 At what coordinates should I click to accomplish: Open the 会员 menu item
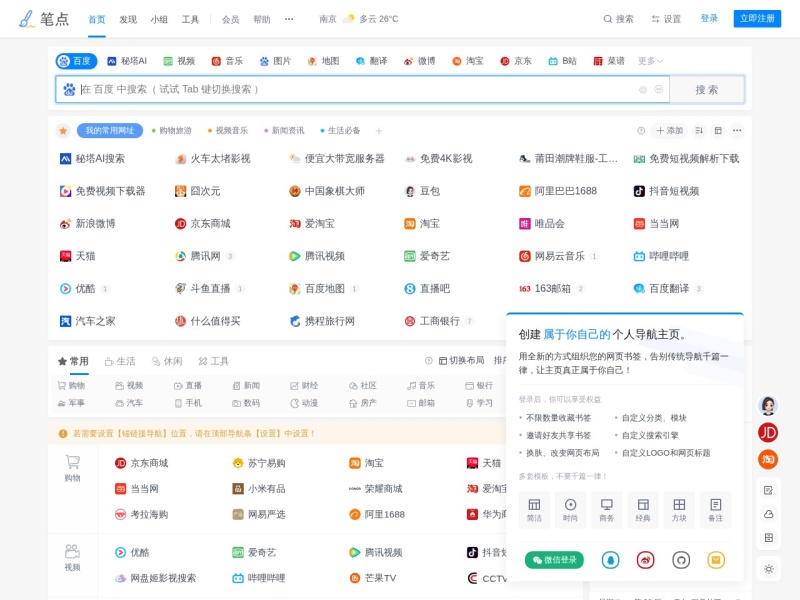[x=231, y=19]
